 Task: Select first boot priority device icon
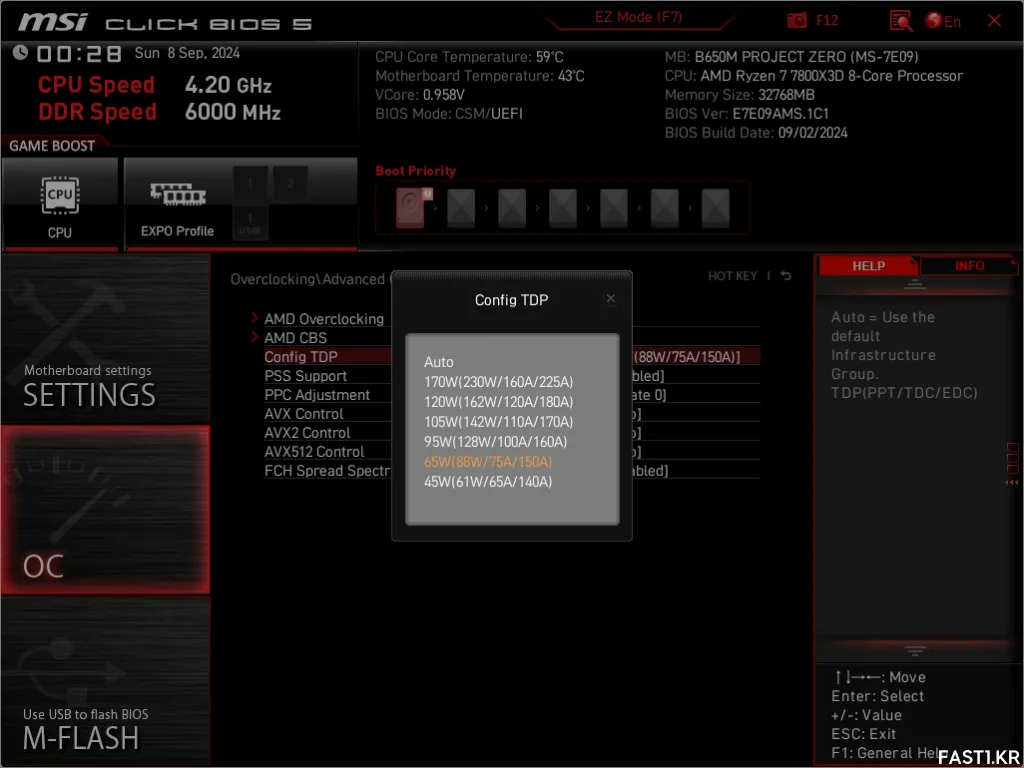click(413, 207)
